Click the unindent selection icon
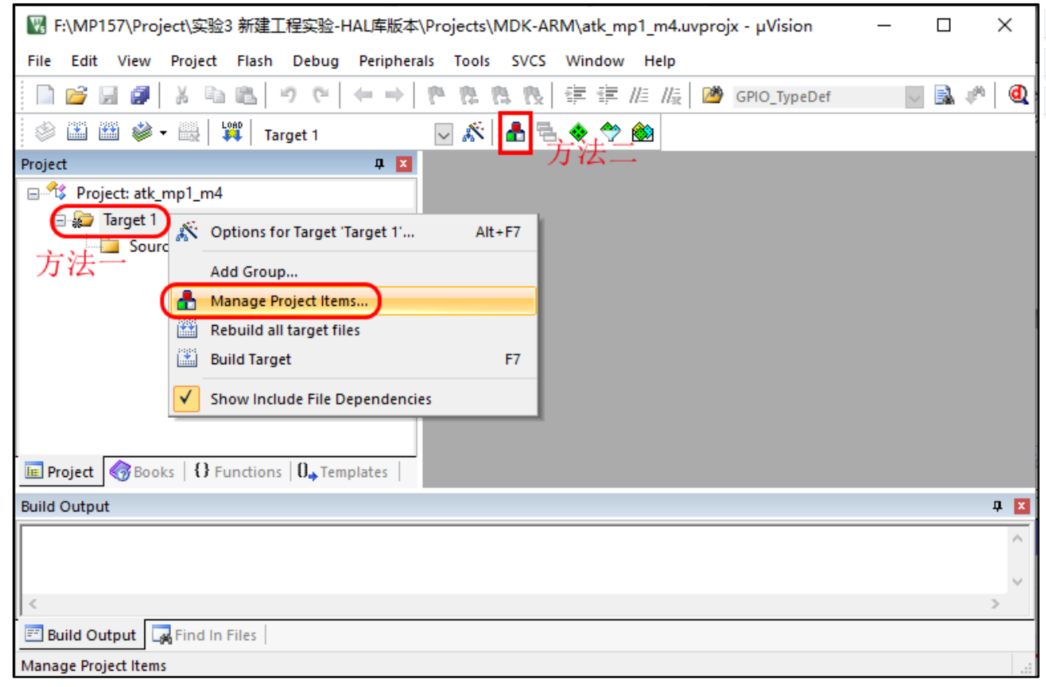1046x687 pixels. pyautogui.click(x=607, y=95)
